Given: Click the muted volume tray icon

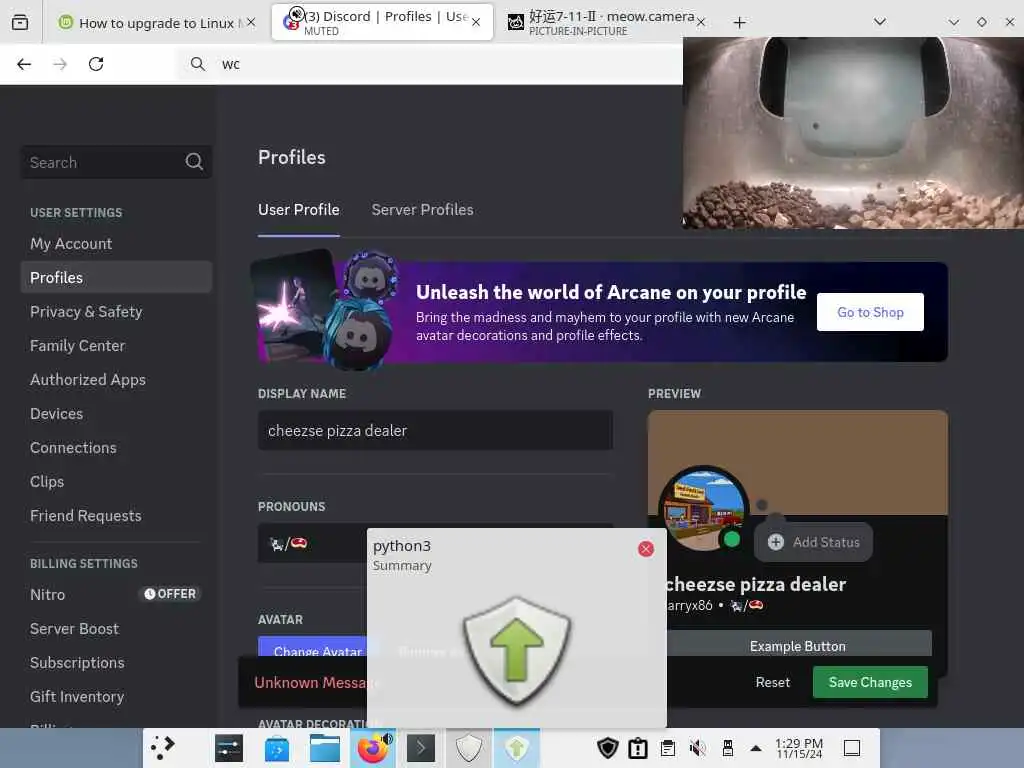Looking at the screenshot, I should tap(698, 748).
